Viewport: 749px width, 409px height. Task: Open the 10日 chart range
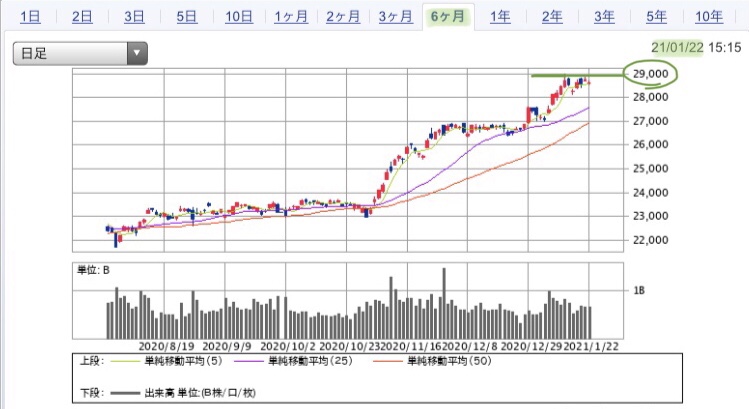click(x=239, y=17)
